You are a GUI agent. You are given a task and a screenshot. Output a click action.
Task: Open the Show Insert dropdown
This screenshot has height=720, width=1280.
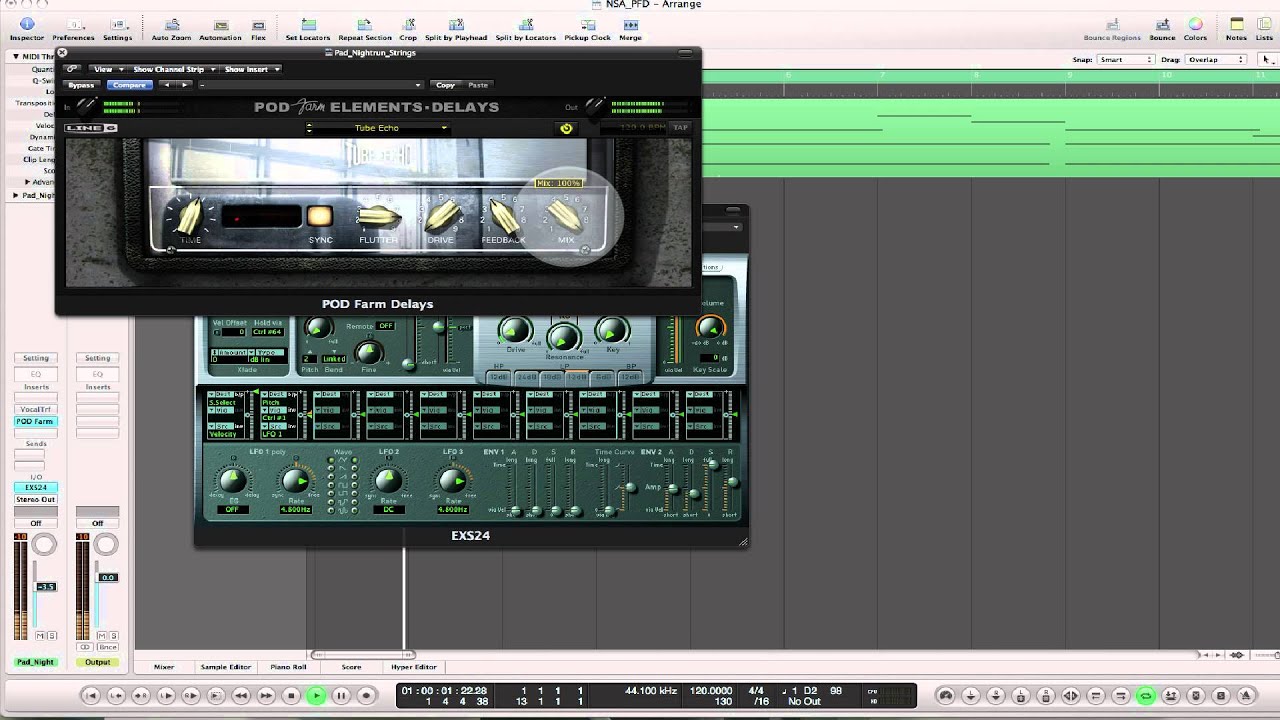pos(251,69)
